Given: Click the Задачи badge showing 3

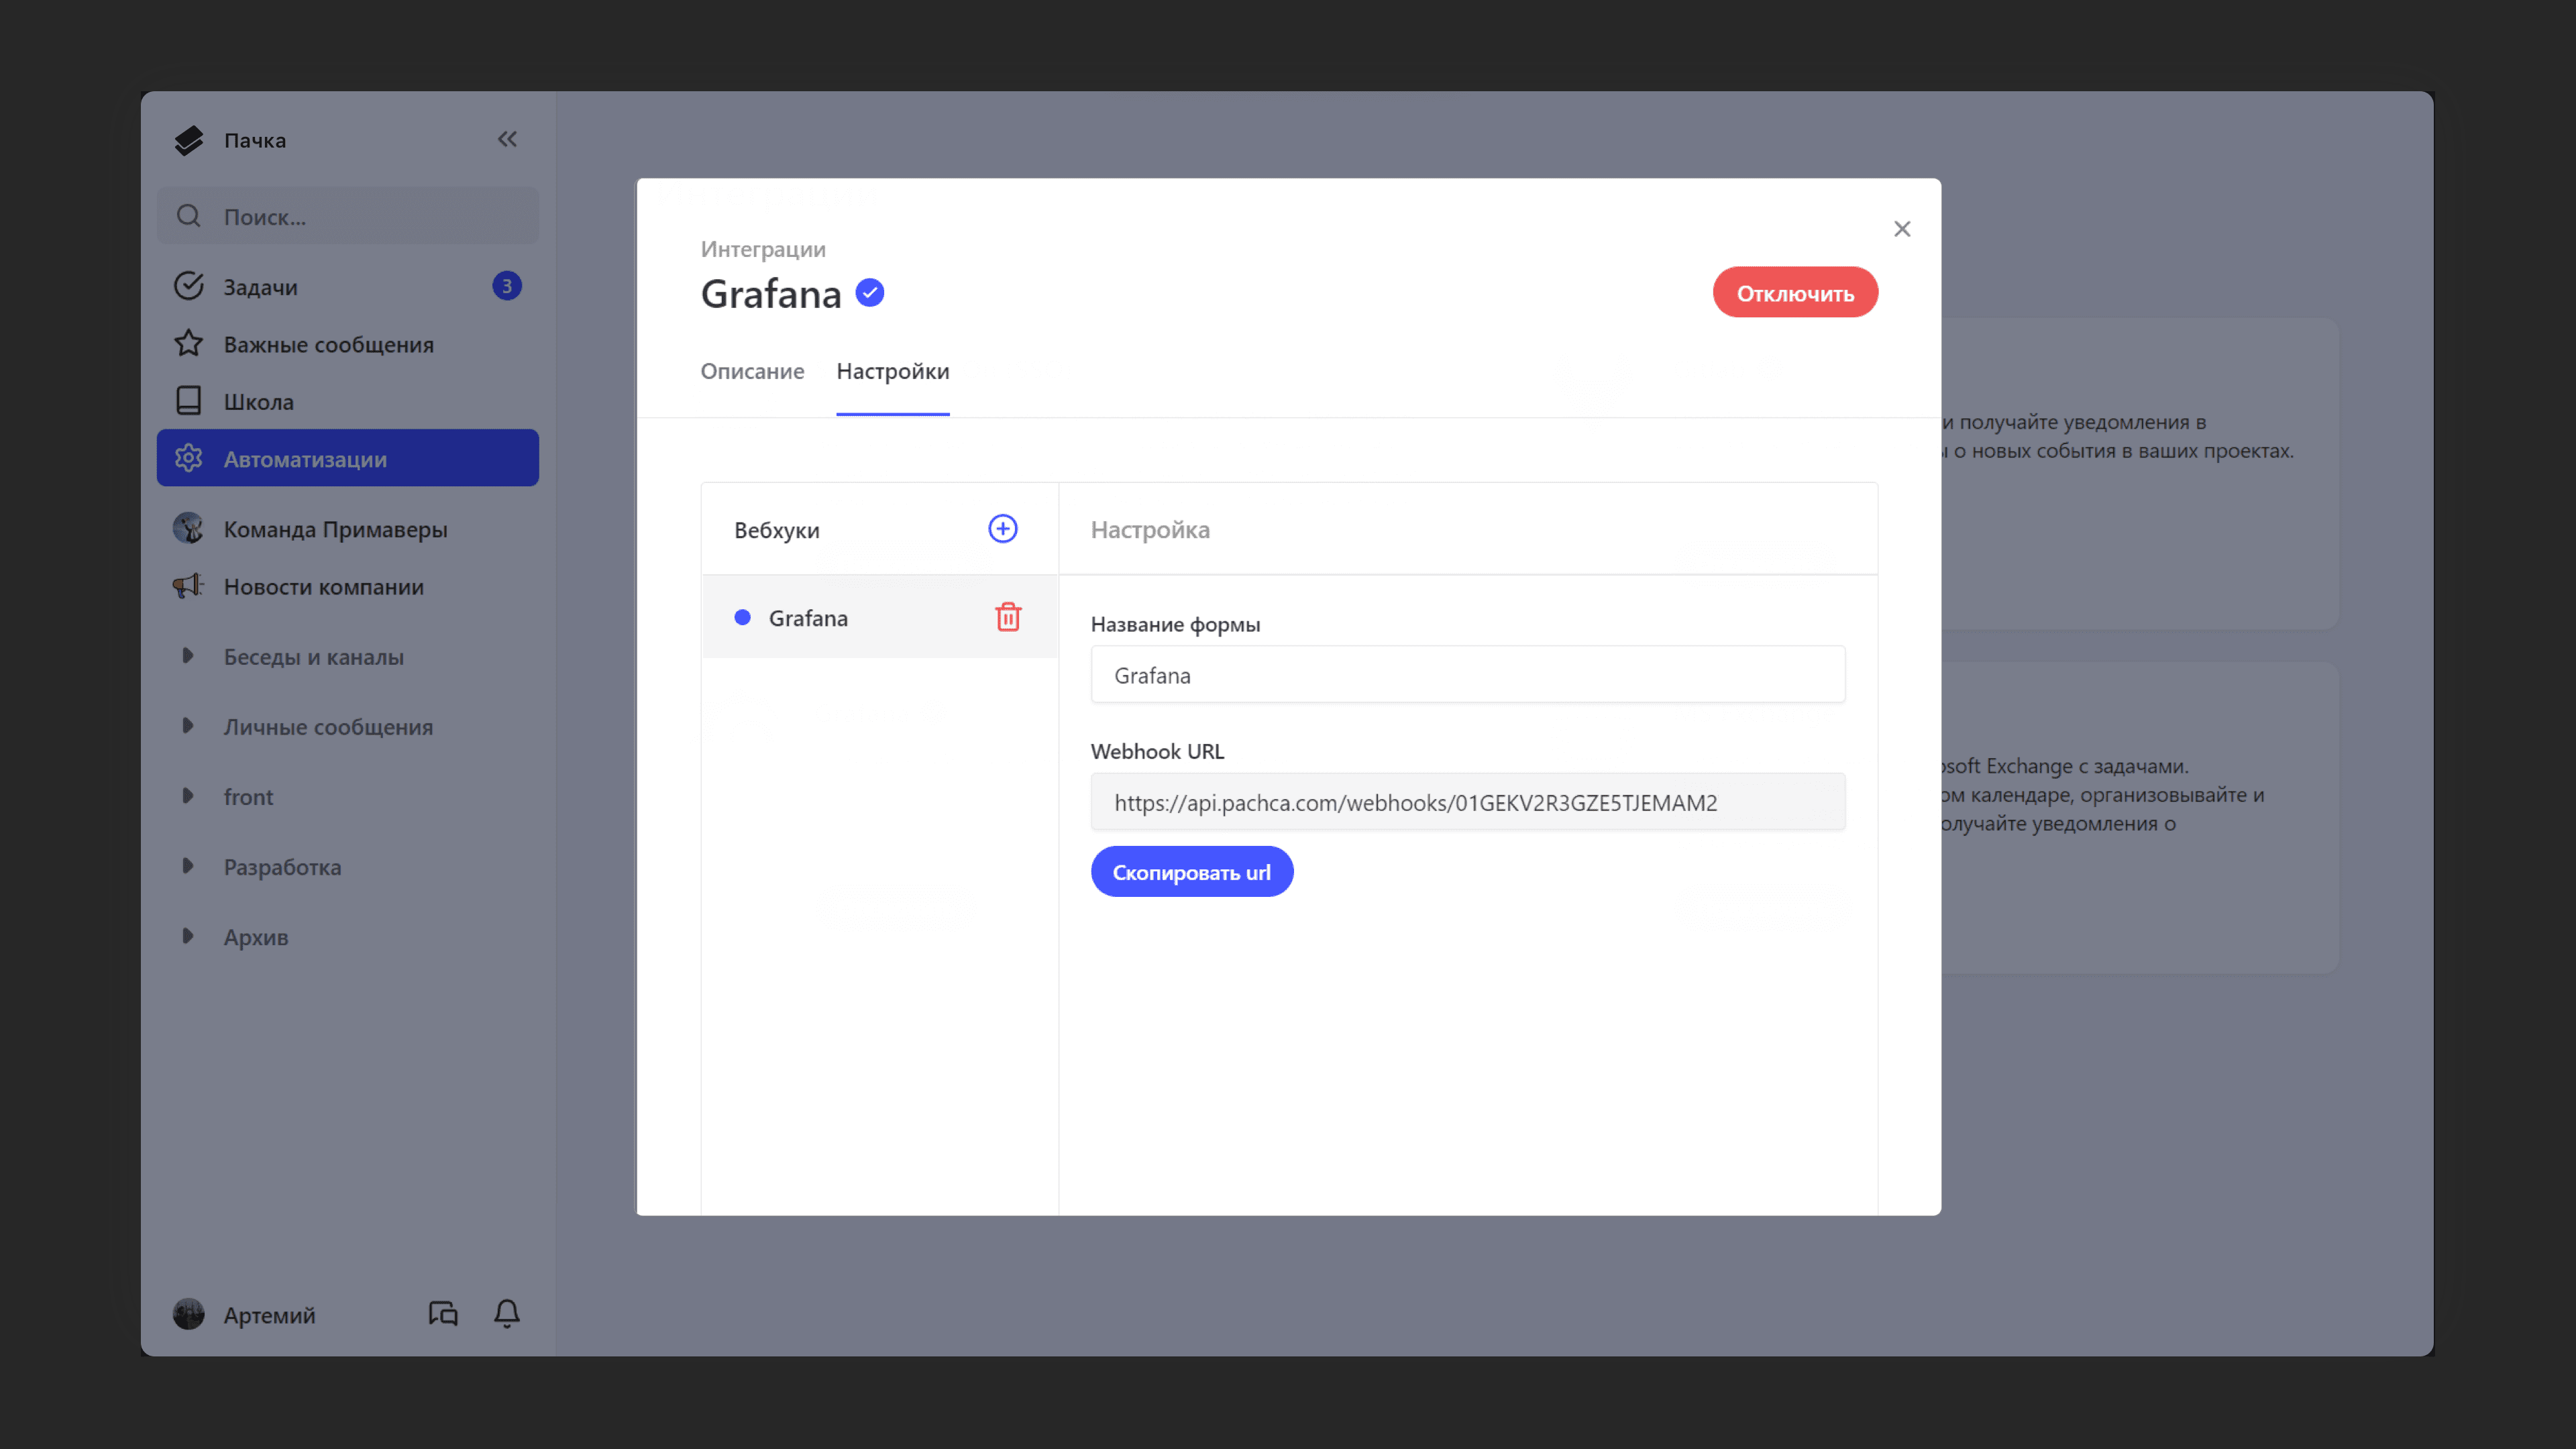Looking at the screenshot, I should pyautogui.click(x=506, y=287).
